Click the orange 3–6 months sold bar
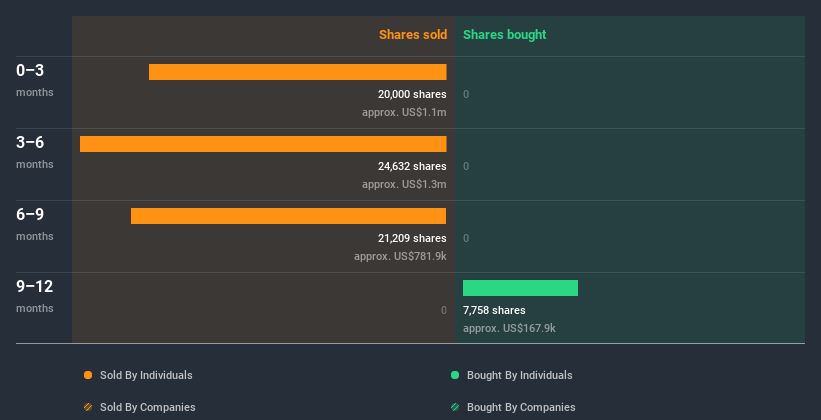 point(263,144)
